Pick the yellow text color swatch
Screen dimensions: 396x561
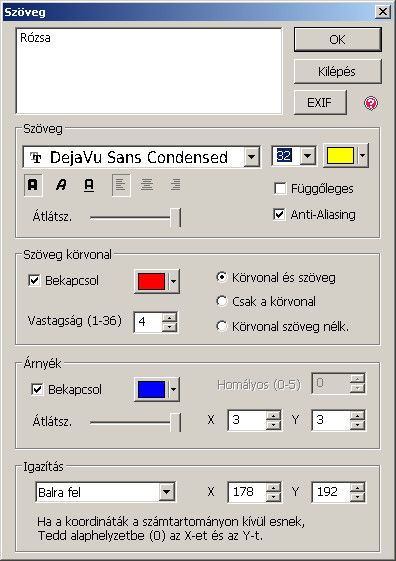(x=341, y=156)
